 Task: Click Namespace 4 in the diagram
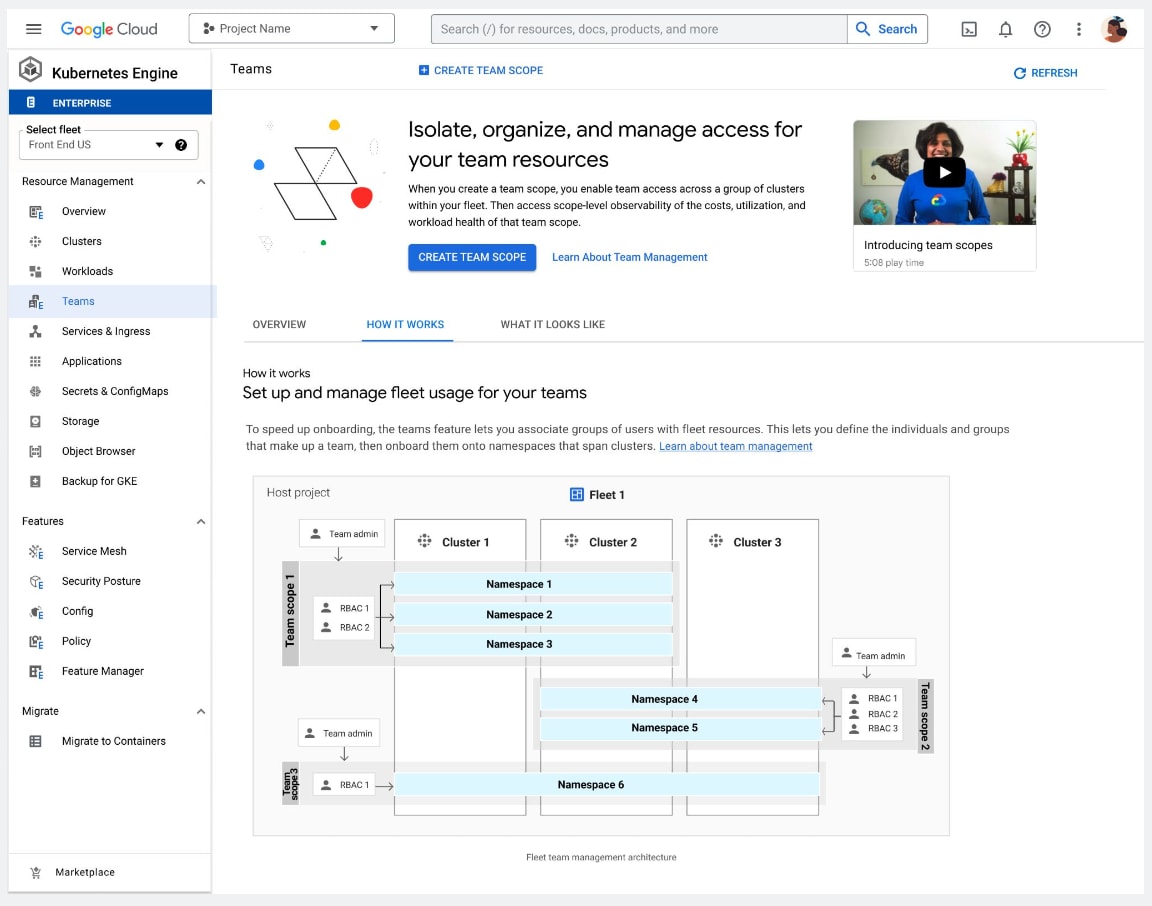(680, 699)
